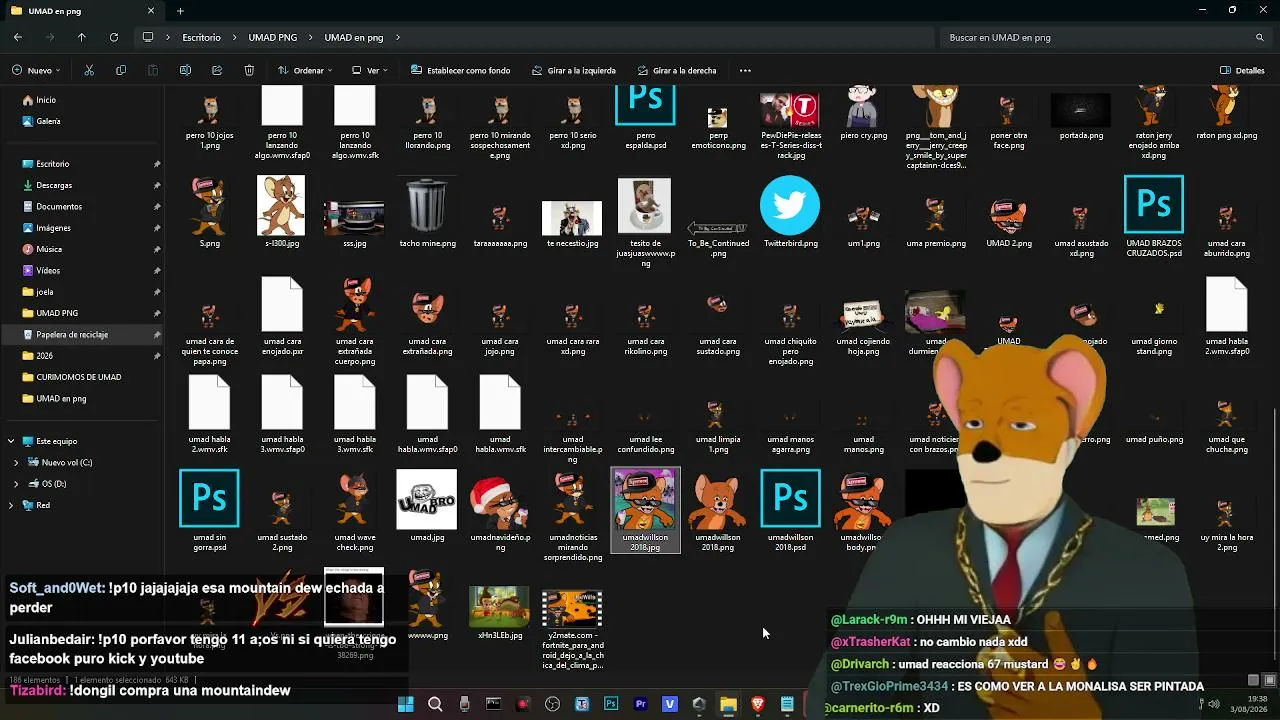Go back to the previous folder
The image size is (1280, 720).
[18, 37]
